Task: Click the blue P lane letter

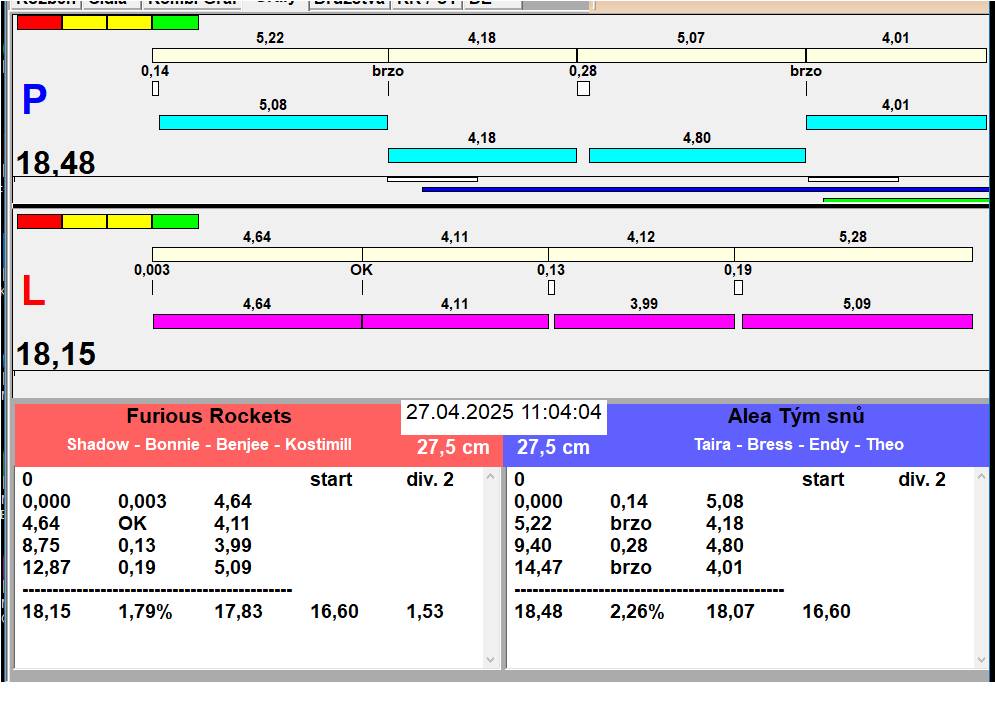Action: click(34, 100)
